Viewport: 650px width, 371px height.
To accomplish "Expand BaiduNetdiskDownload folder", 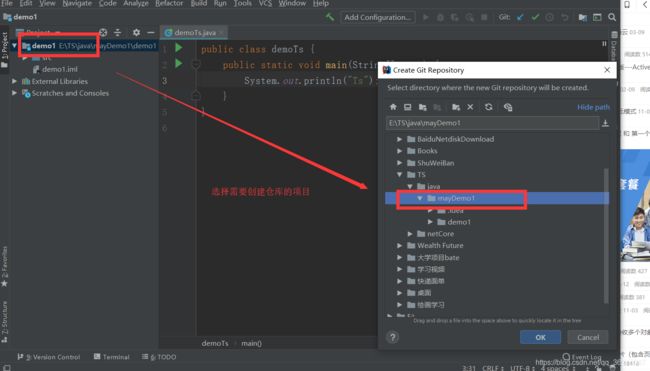I will tap(400, 139).
